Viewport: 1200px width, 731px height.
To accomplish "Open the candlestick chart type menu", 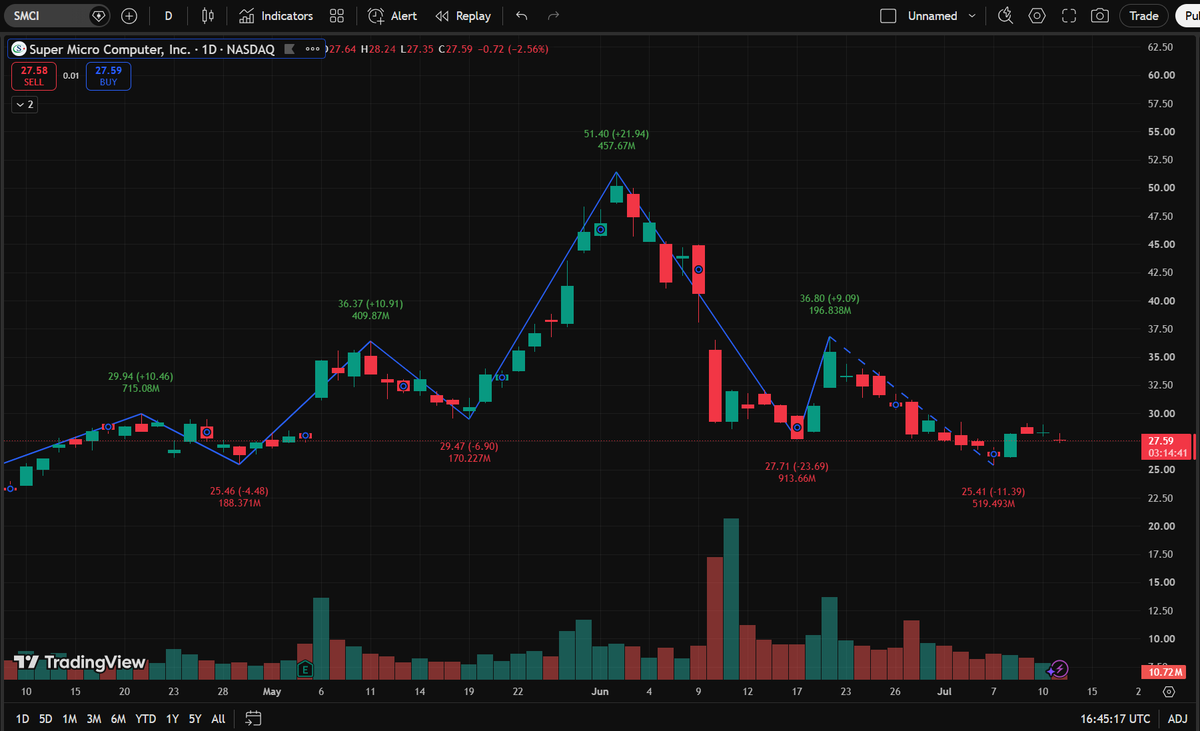I will [208, 16].
